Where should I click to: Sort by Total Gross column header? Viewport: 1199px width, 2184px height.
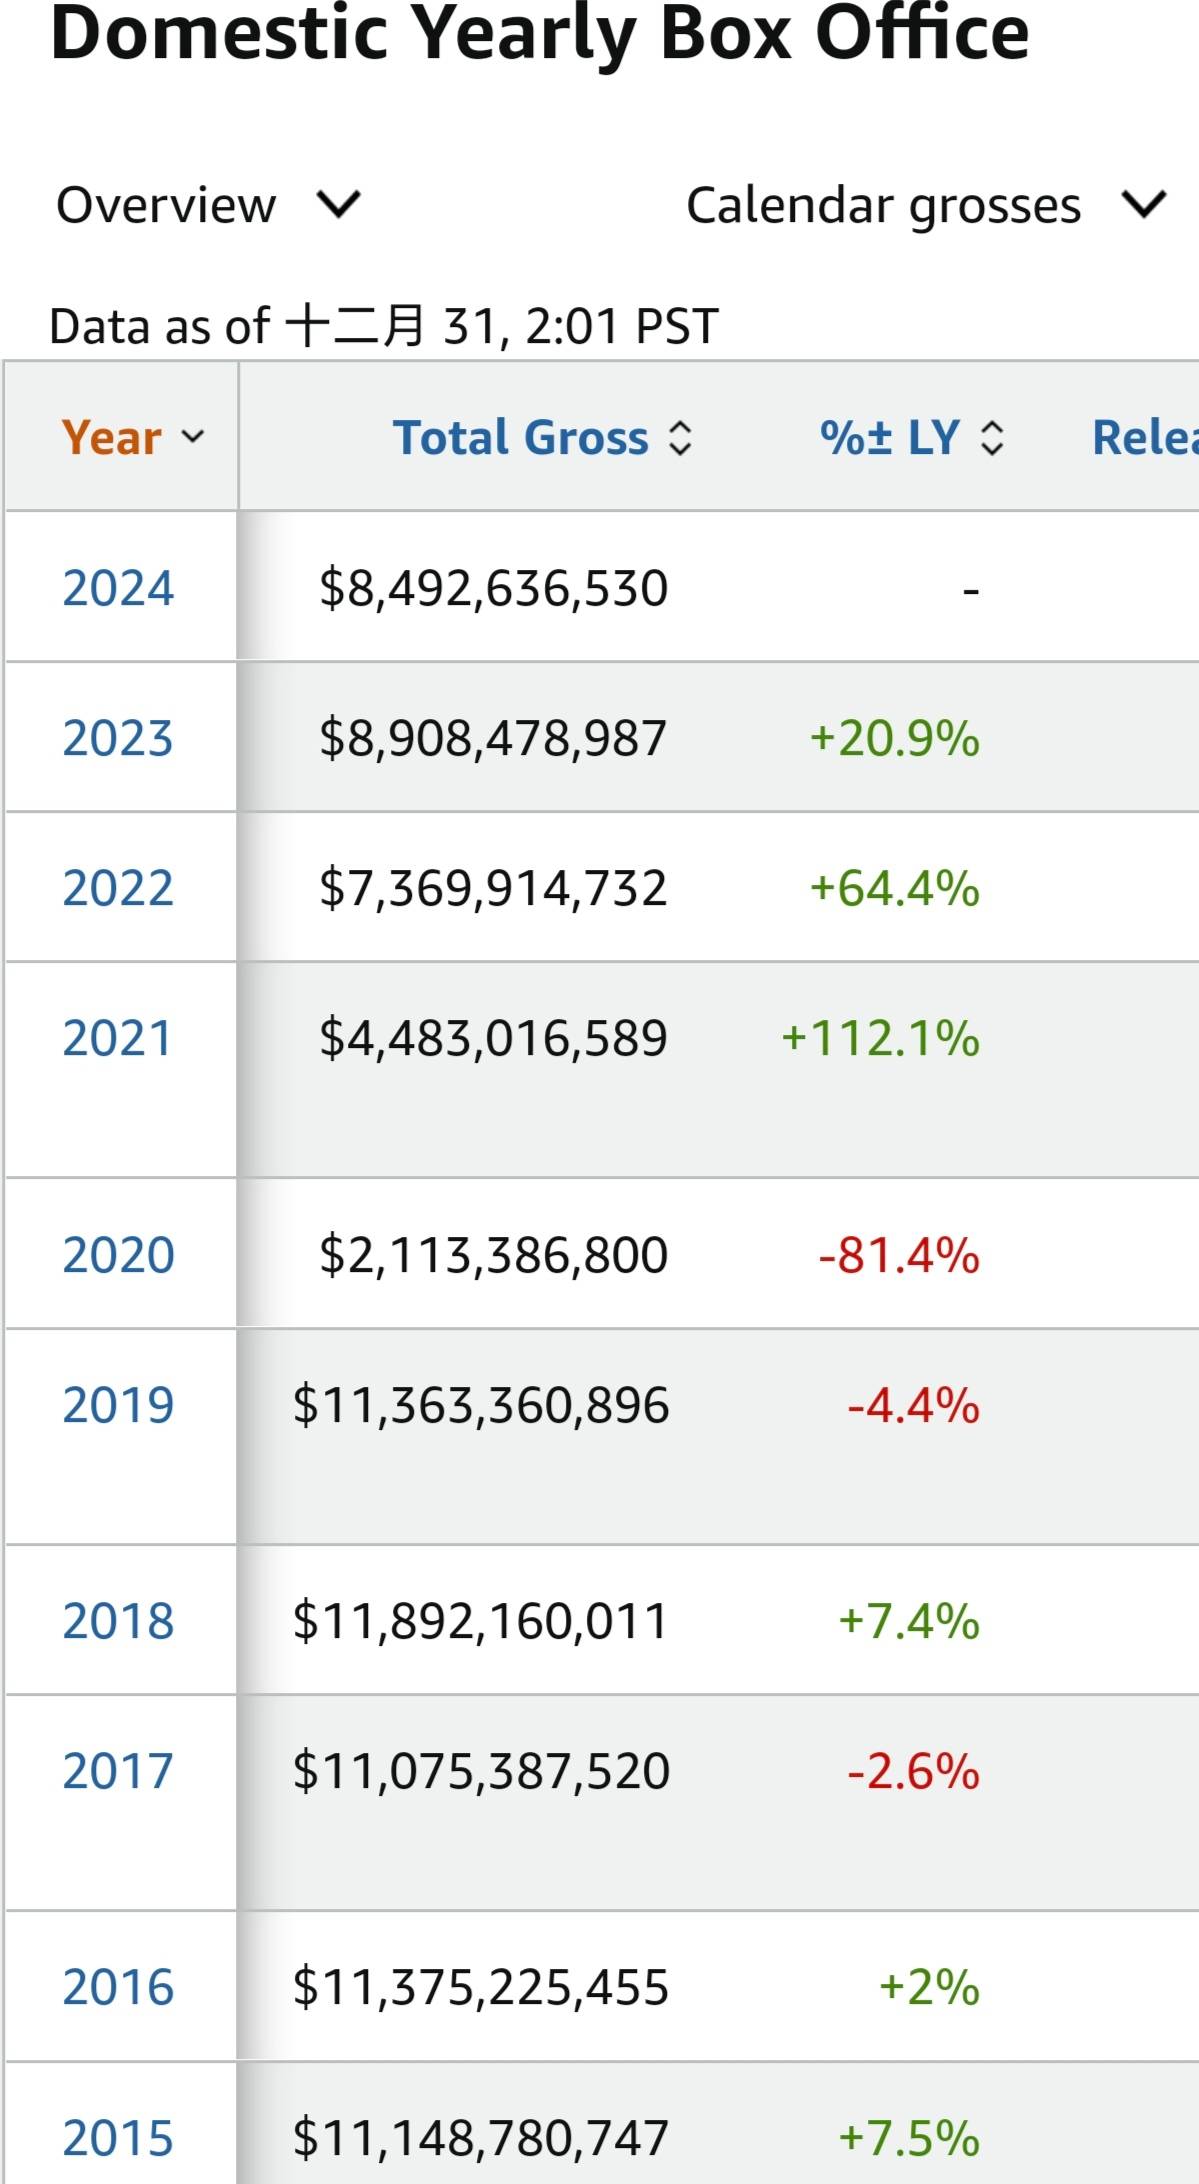click(520, 437)
